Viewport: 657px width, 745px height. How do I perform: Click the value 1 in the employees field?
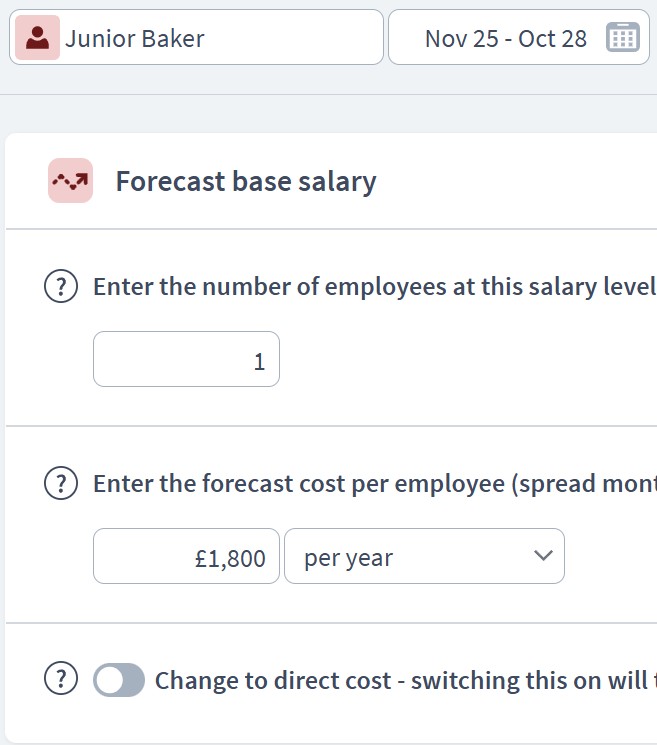[x=259, y=361]
